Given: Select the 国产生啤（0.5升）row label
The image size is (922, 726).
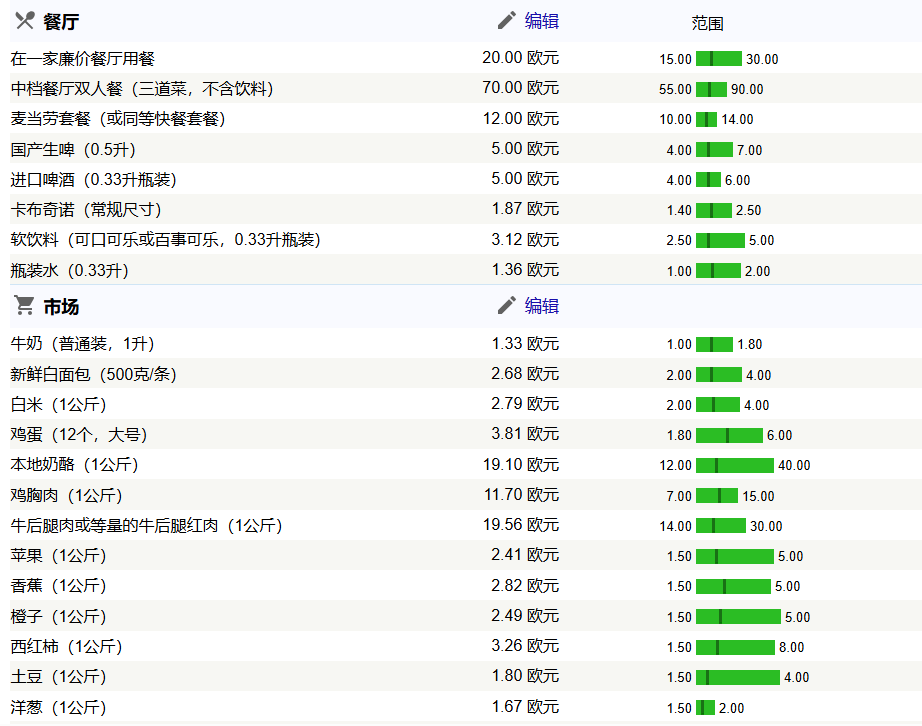Looking at the screenshot, I should click(x=73, y=150).
